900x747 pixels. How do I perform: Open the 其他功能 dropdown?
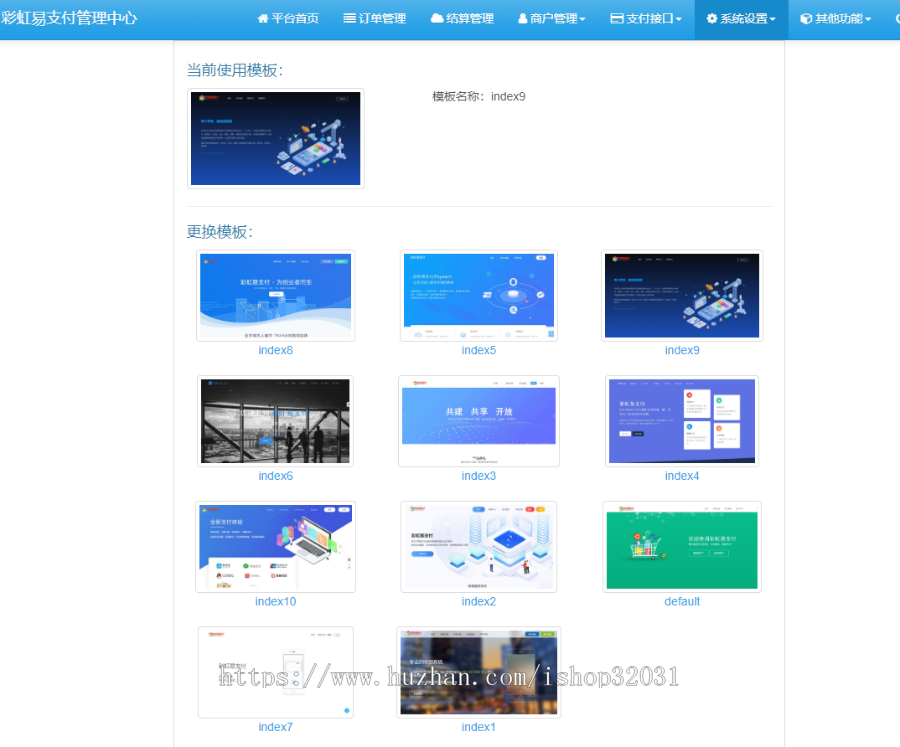(x=836, y=18)
